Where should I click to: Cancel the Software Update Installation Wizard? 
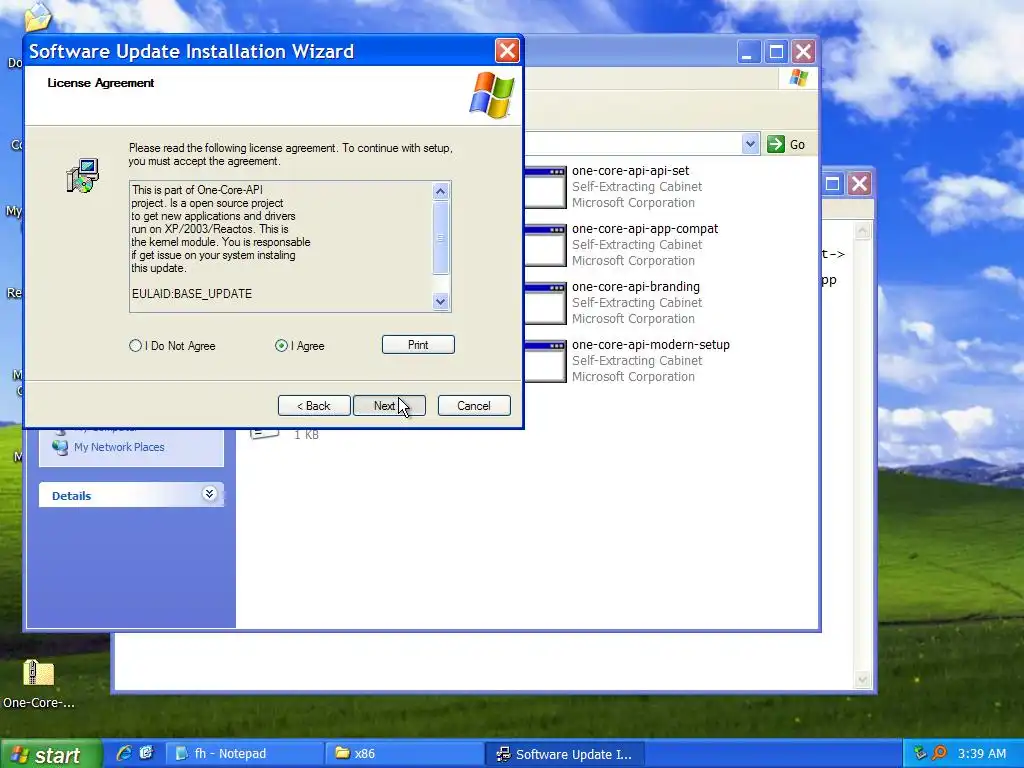pos(474,406)
